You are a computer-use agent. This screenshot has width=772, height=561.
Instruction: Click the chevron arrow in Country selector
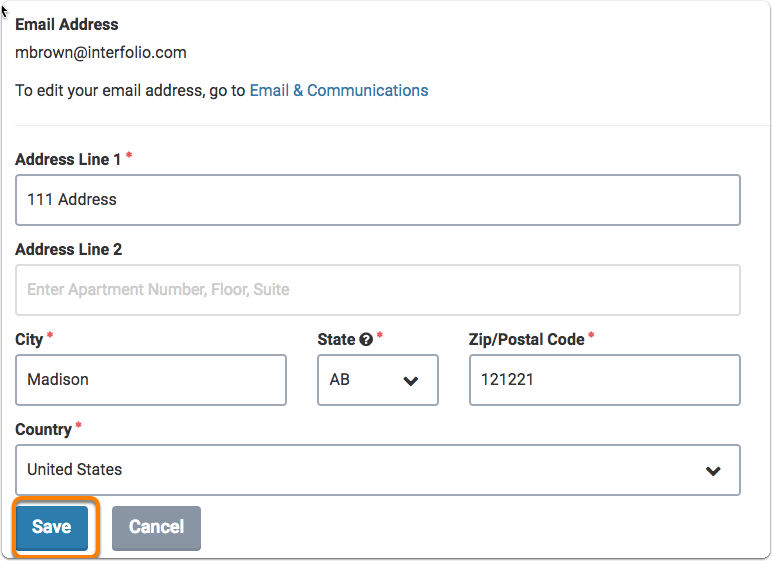coord(713,471)
